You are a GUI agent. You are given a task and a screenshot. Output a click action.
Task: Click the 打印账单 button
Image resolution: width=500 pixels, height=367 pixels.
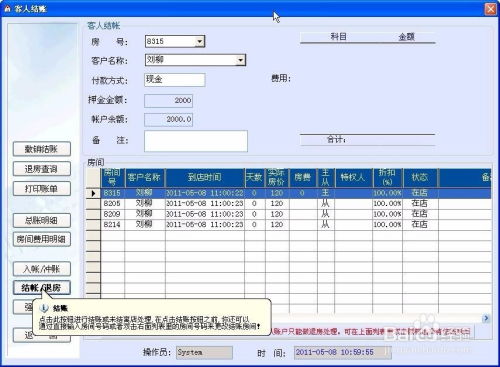(x=42, y=189)
